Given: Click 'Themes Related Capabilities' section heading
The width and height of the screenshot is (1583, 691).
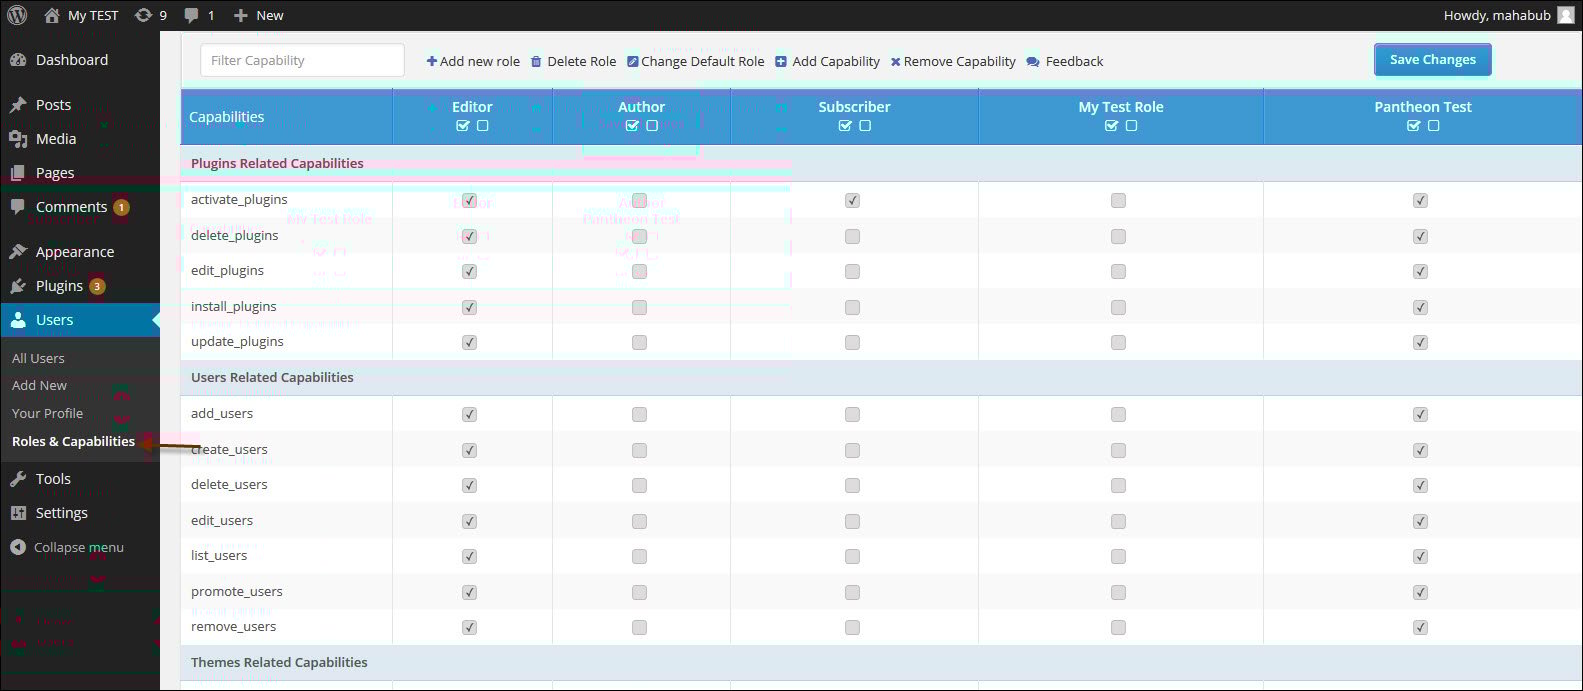Looking at the screenshot, I should coord(279,663).
